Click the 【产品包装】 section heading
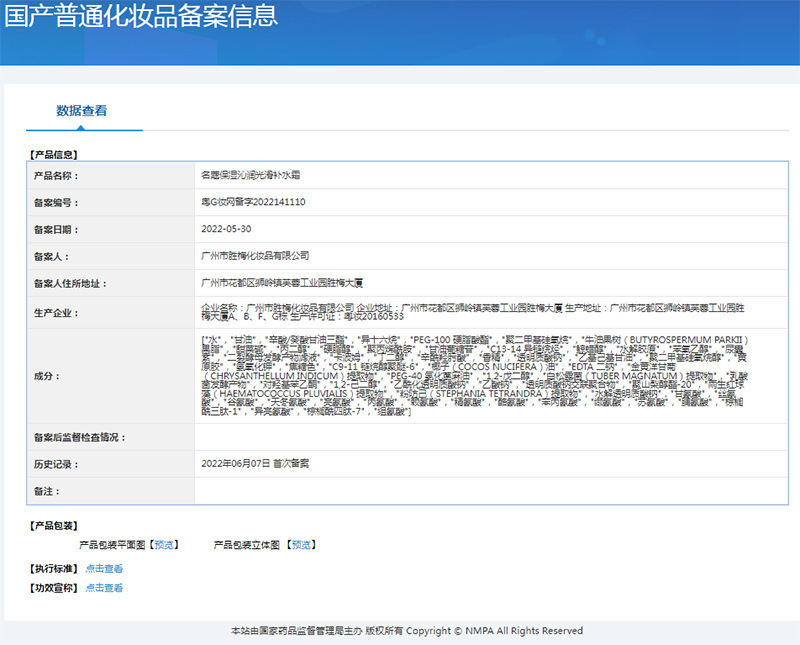 point(54,526)
